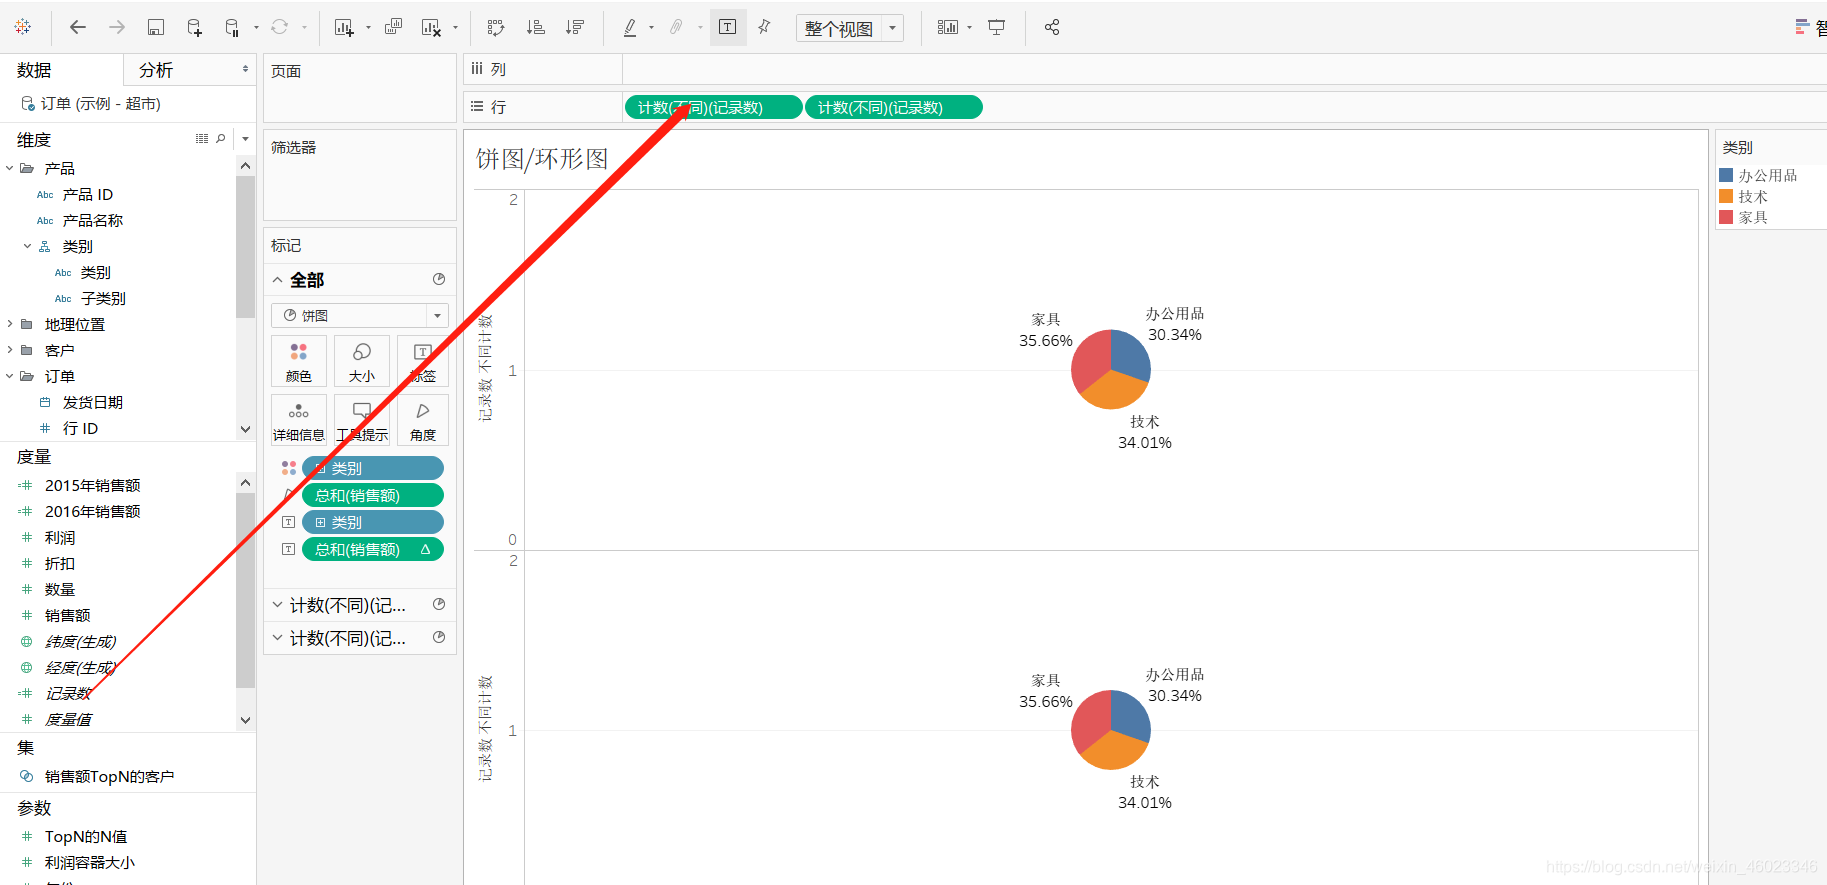Toggle mark labels display
Image resolution: width=1827 pixels, height=885 pixels.
click(728, 27)
